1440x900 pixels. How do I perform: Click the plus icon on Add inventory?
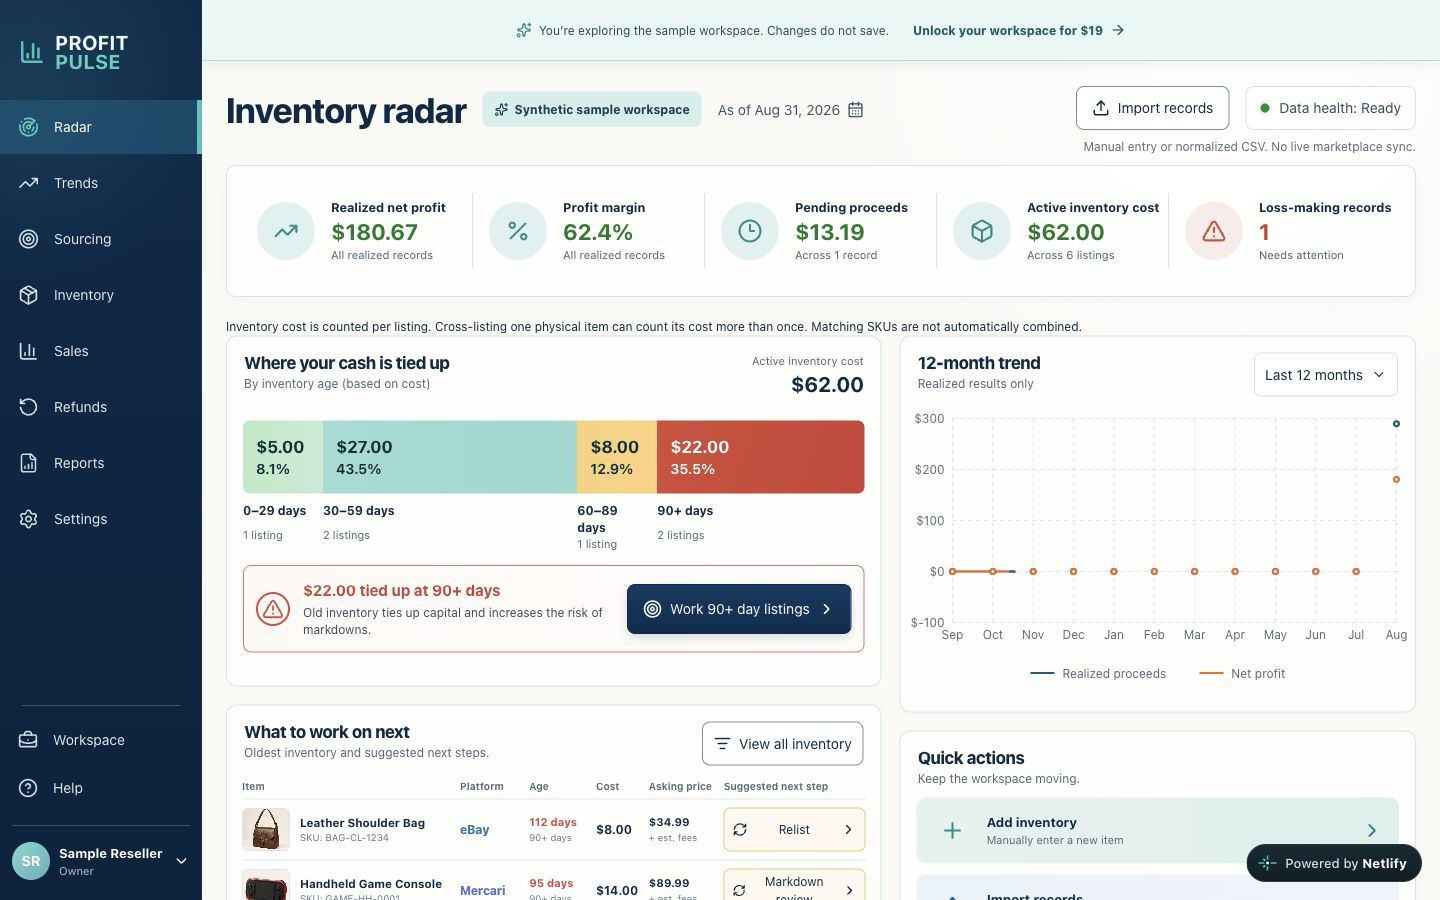point(952,830)
